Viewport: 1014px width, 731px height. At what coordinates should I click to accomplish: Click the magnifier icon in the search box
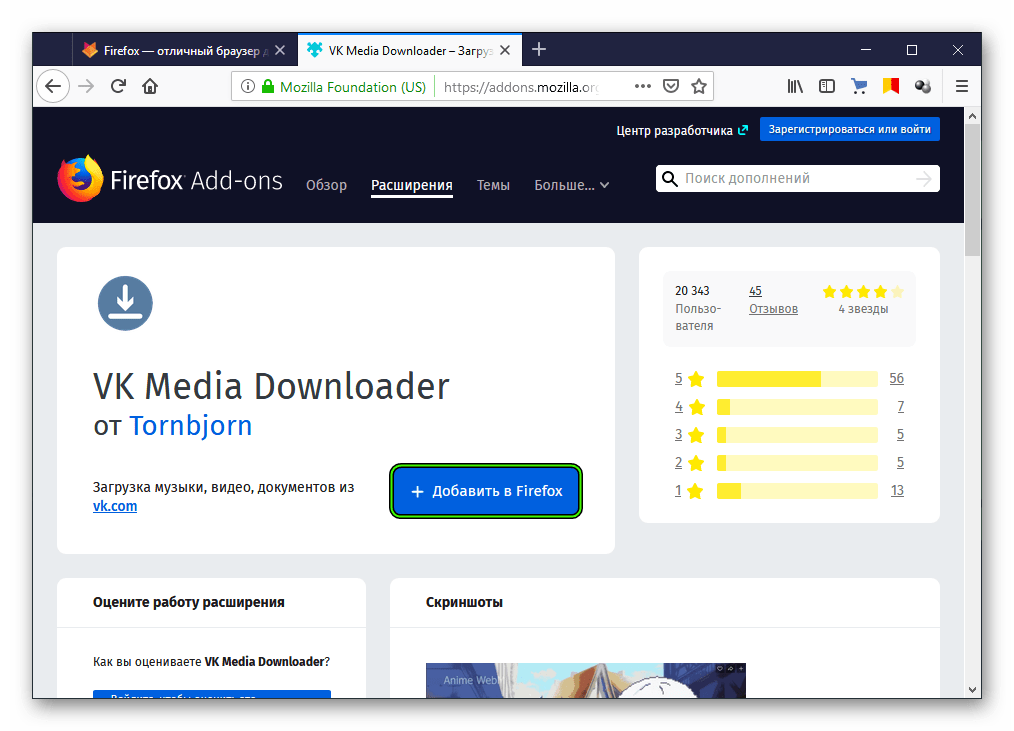coord(670,179)
